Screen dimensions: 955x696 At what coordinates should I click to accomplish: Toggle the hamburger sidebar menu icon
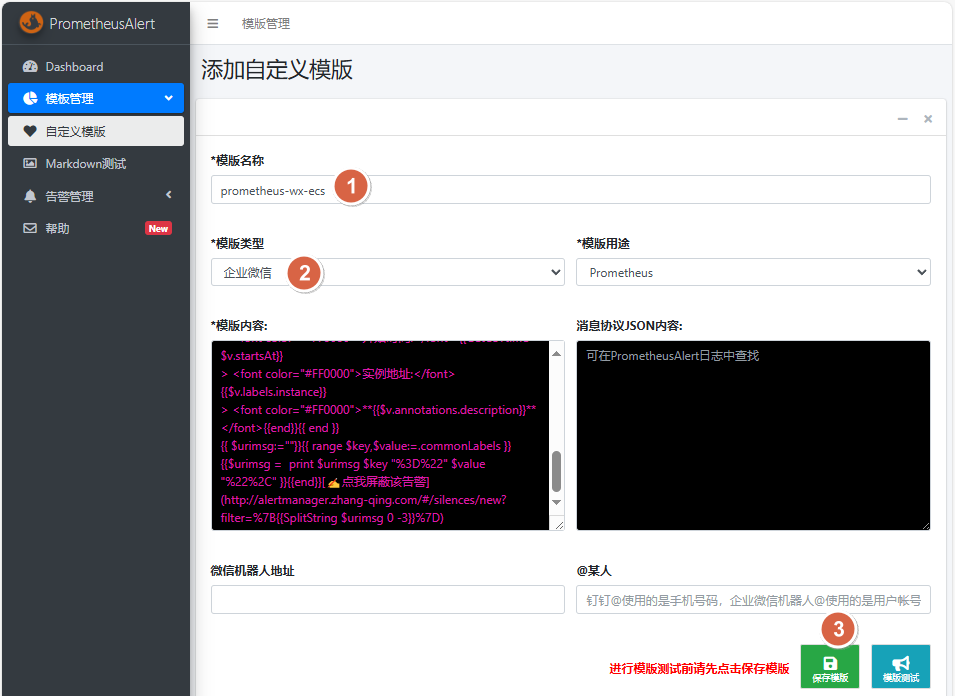coord(213,24)
